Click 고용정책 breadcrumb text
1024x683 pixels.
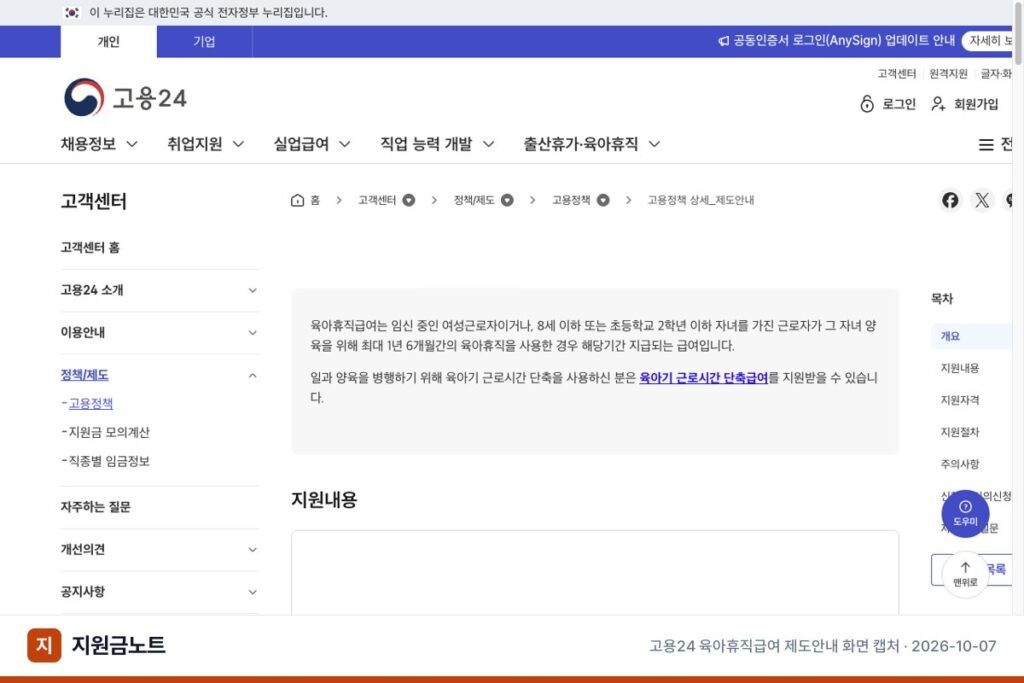pyautogui.click(x=571, y=200)
